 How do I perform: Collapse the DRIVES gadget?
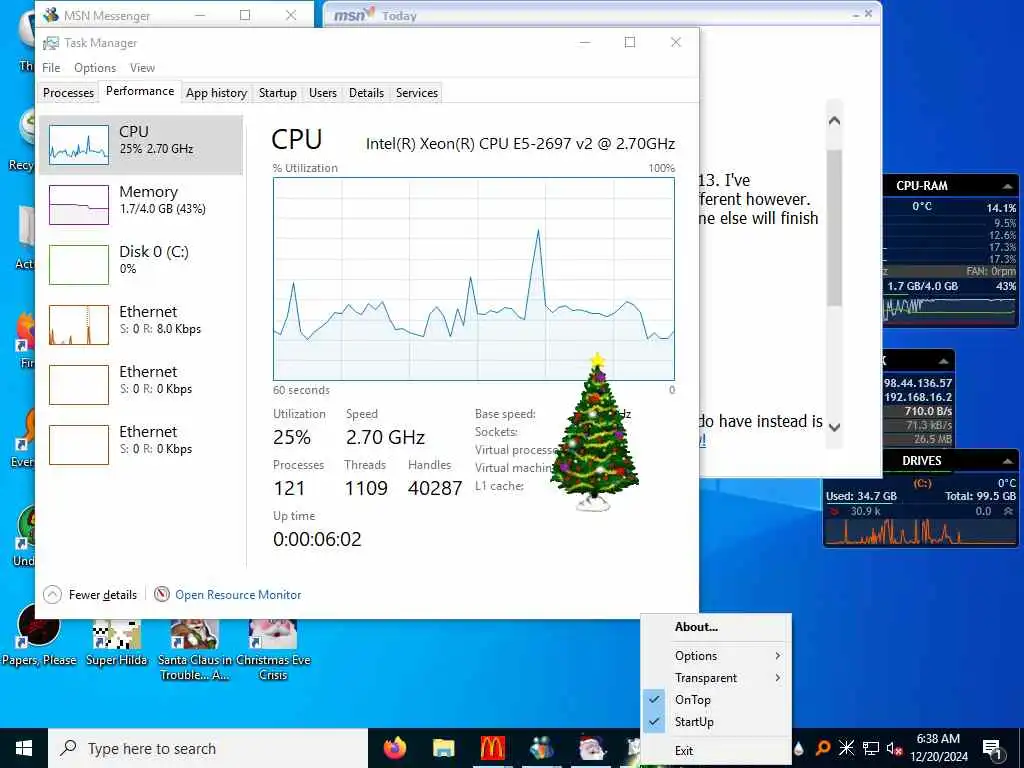click(x=1008, y=461)
